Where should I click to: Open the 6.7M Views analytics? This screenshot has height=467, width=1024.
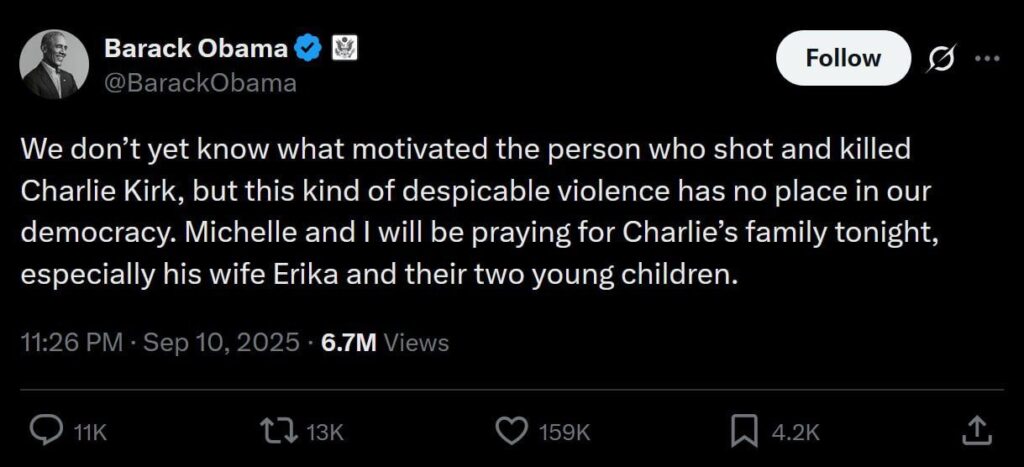(x=384, y=342)
